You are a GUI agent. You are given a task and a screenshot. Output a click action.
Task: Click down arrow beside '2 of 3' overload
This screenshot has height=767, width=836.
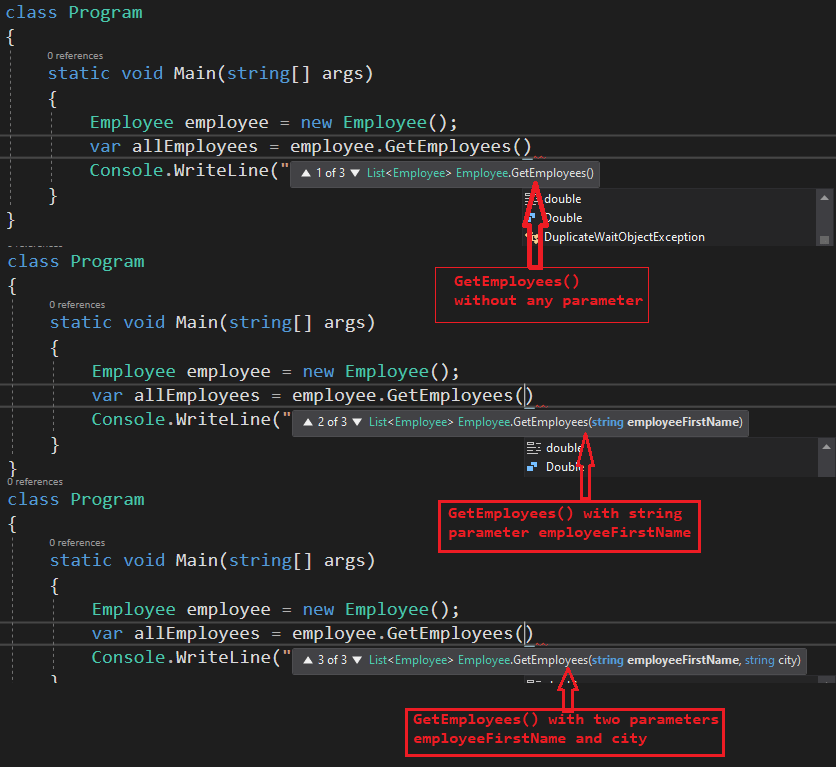pos(357,422)
